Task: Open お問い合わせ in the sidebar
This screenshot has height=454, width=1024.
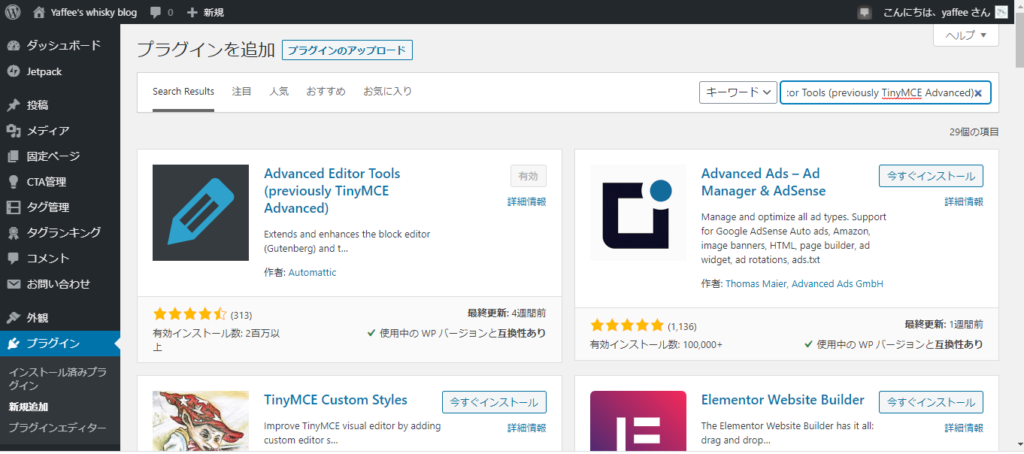Action: click(60, 284)
